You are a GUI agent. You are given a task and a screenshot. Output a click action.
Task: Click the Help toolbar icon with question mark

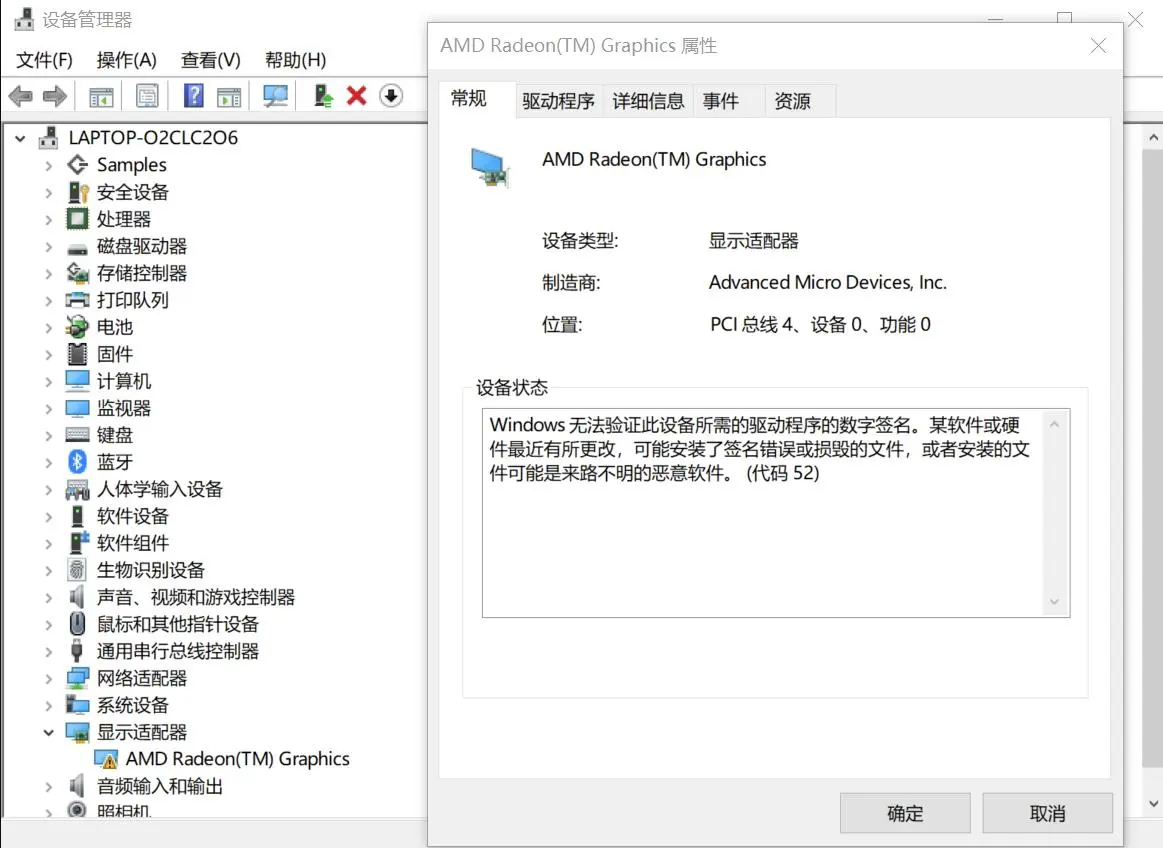(194, 96)
